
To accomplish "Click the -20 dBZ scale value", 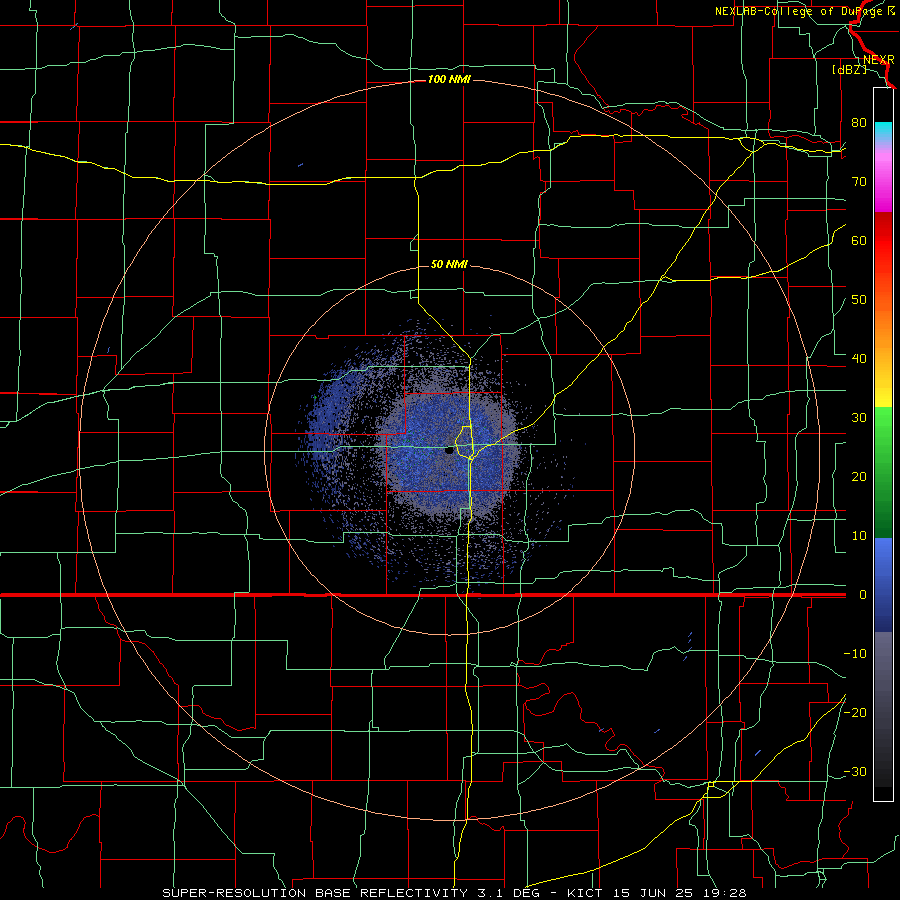I will [855, 713].
